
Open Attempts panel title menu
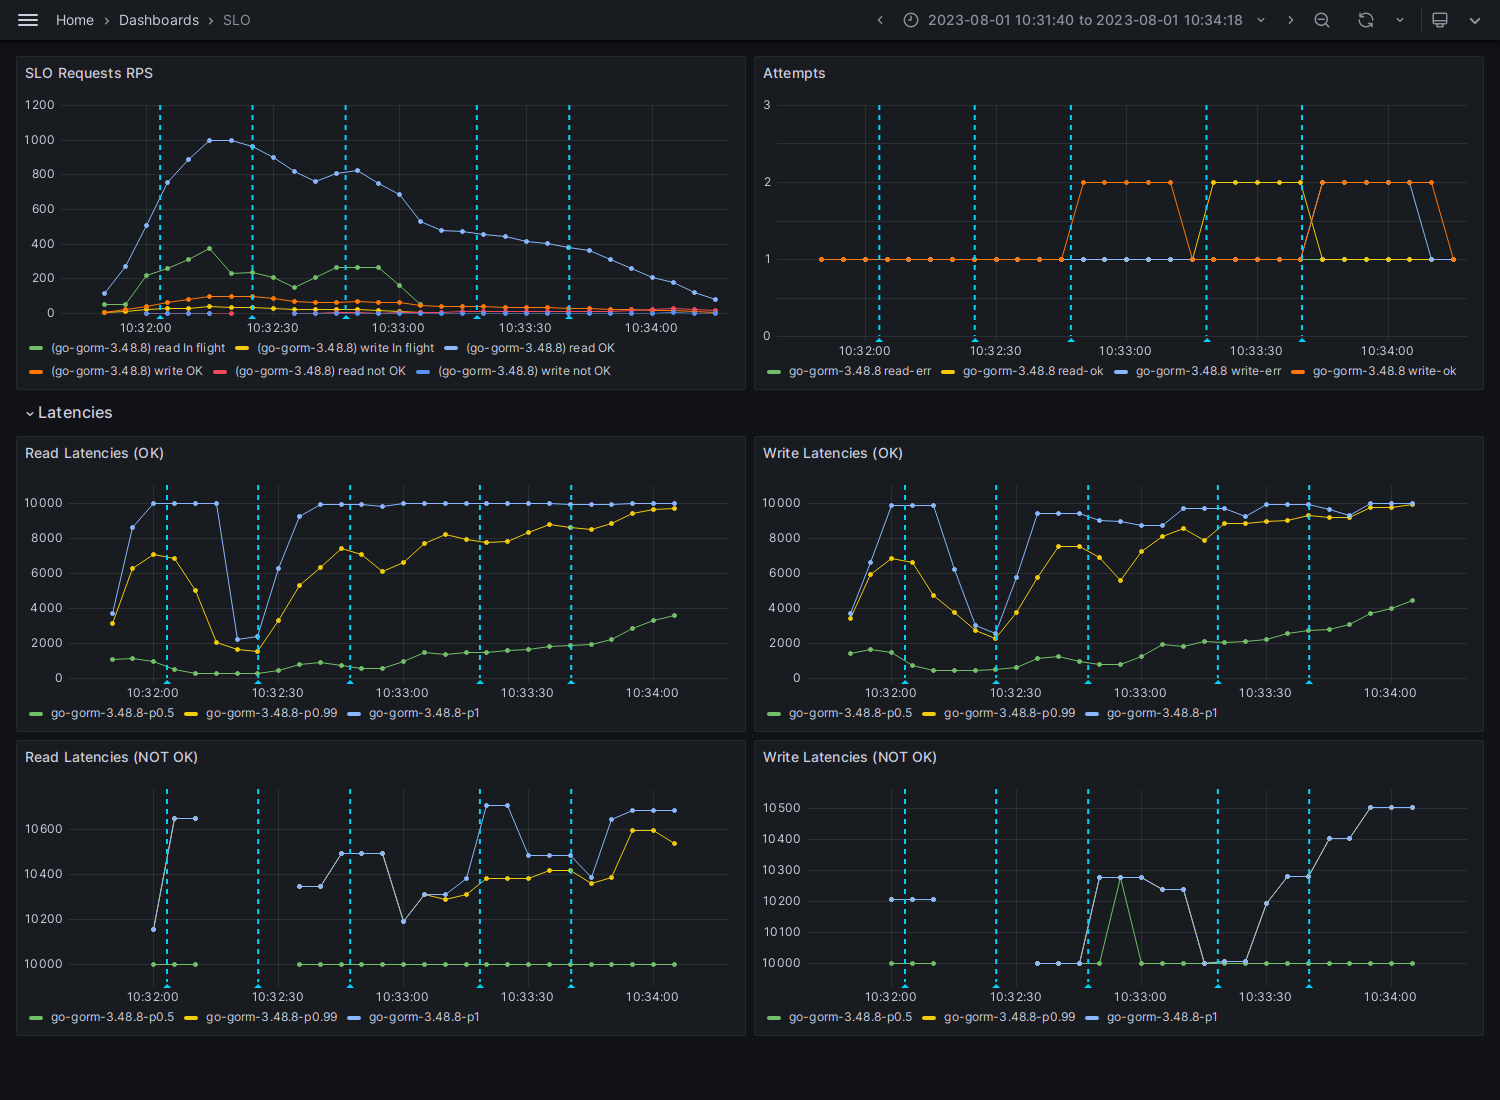[794, 73]
